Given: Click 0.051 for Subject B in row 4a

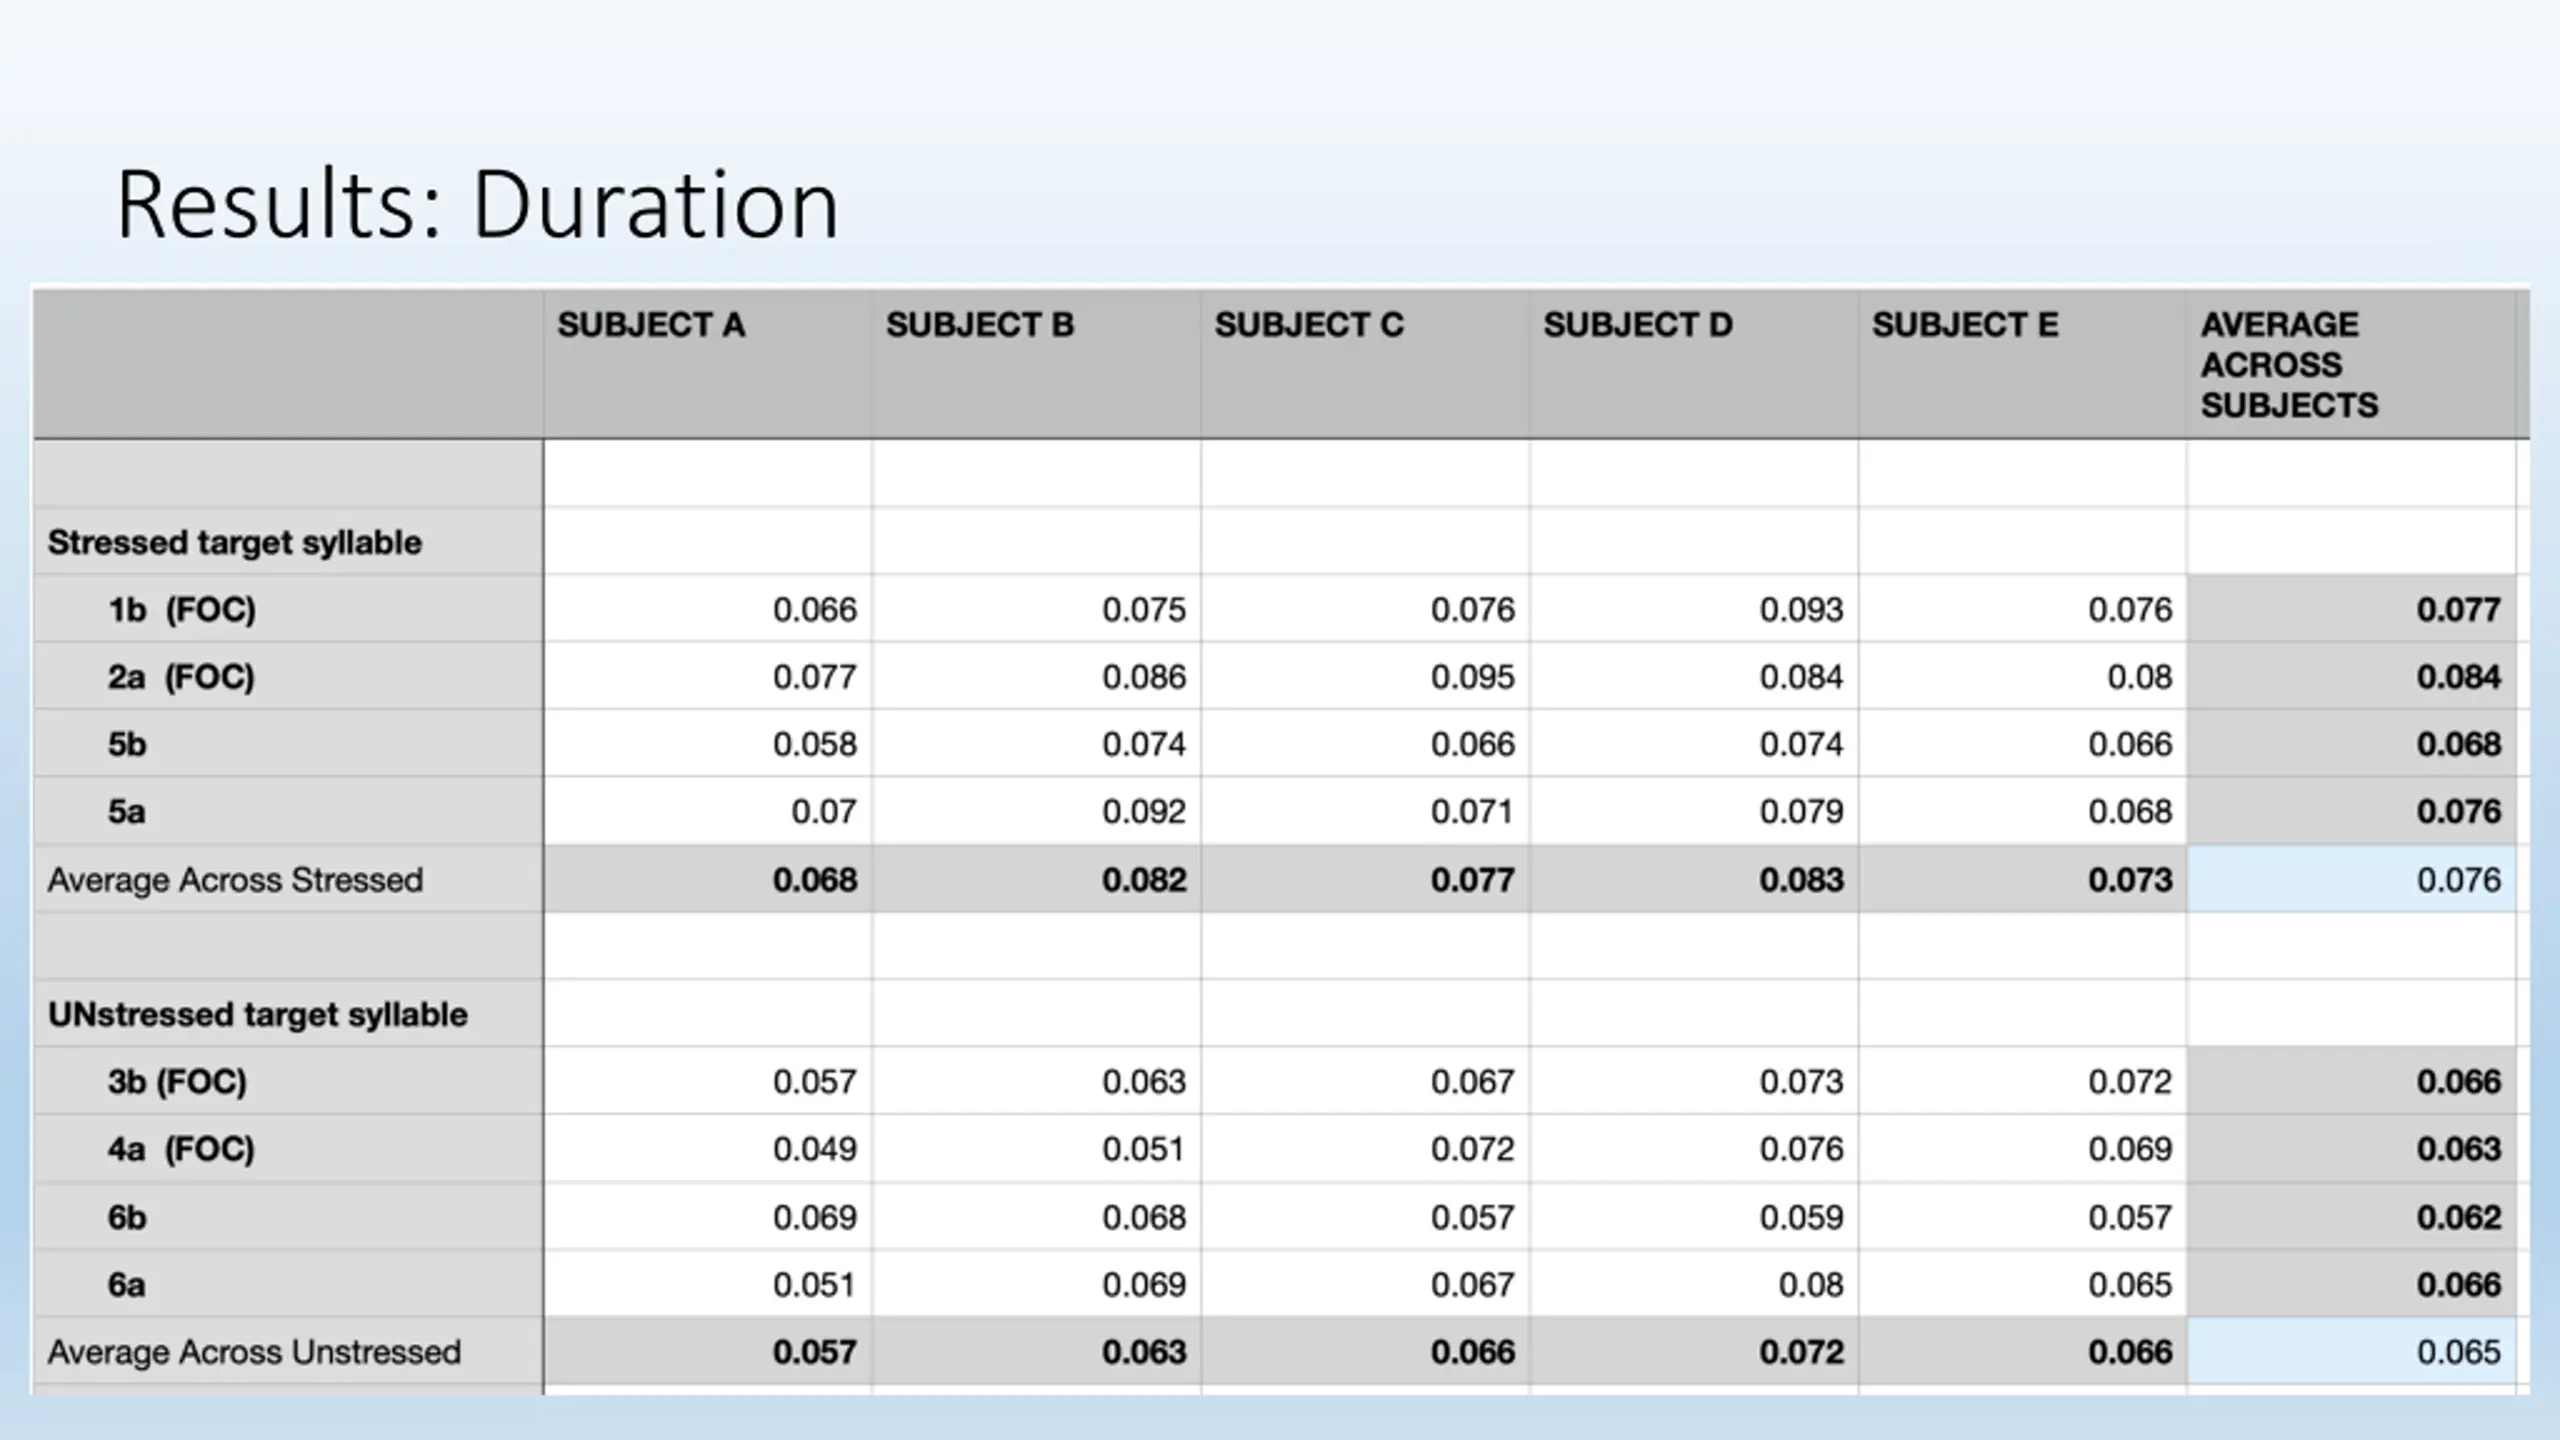Looking at the screenshot, I should point(1143,1149).
